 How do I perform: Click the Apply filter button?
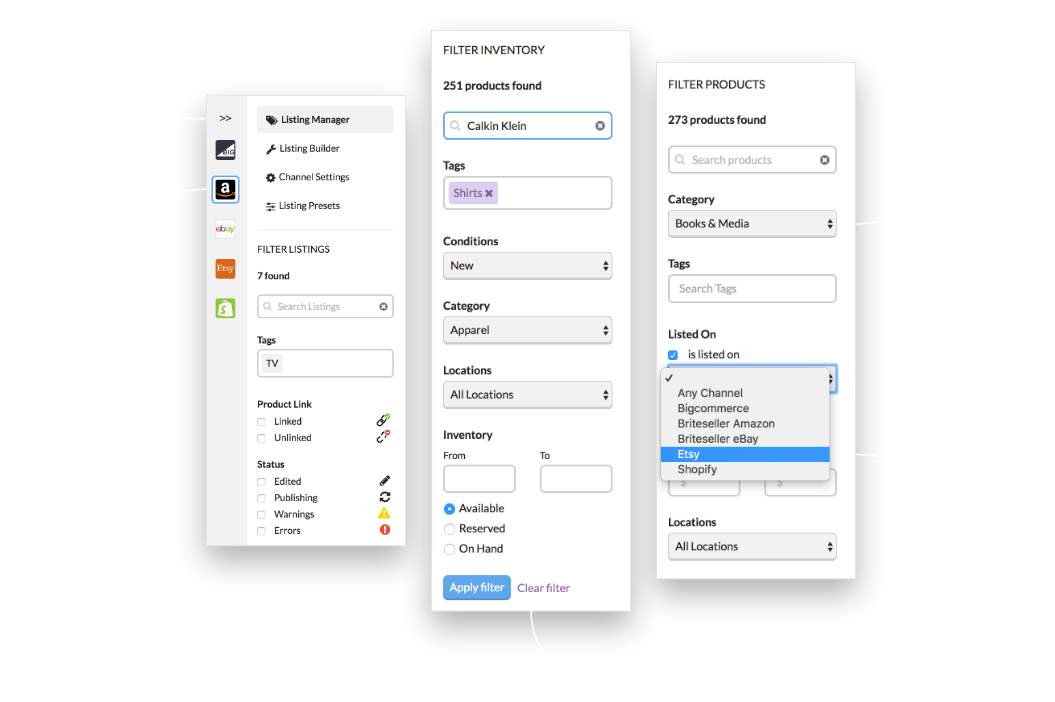[477, 588]
